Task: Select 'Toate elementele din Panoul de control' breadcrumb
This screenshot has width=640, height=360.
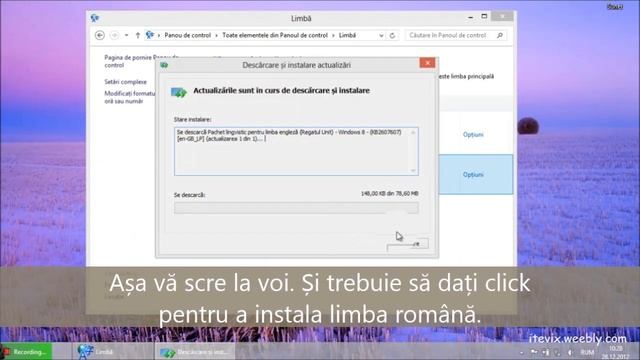Action: (x=275, y=36)
